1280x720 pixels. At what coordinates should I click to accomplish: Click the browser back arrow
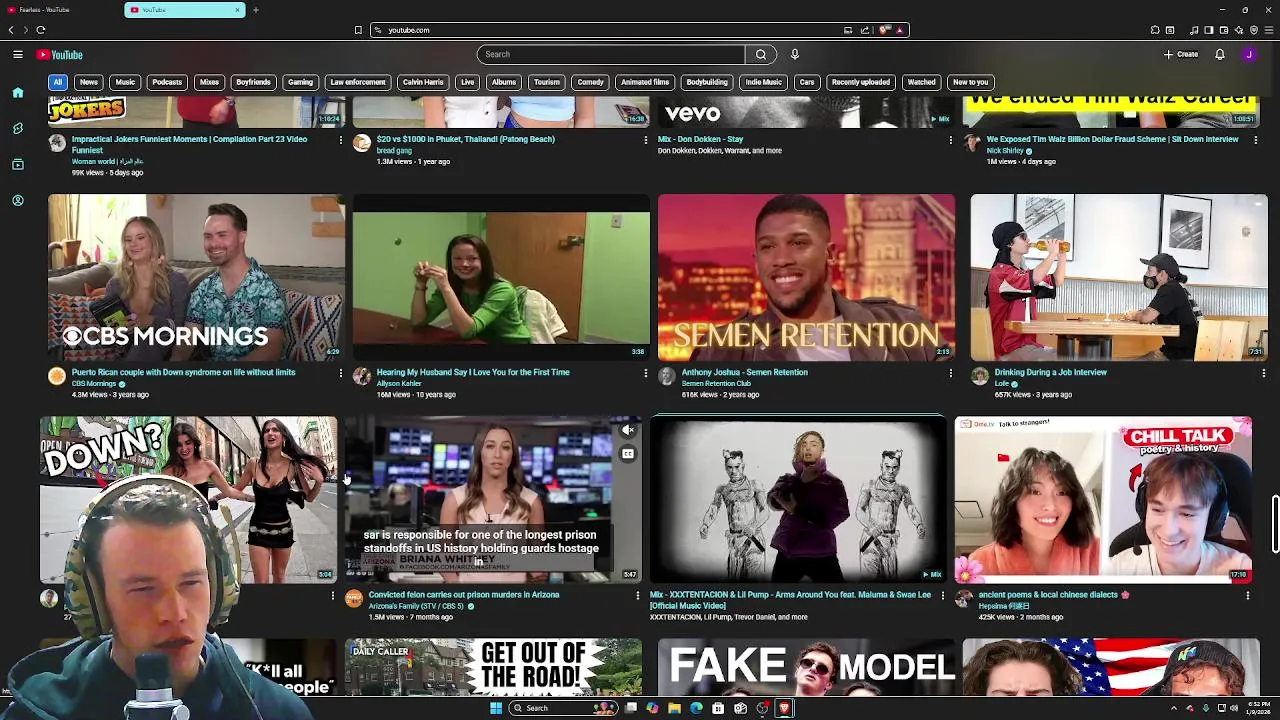pos(11,30)
